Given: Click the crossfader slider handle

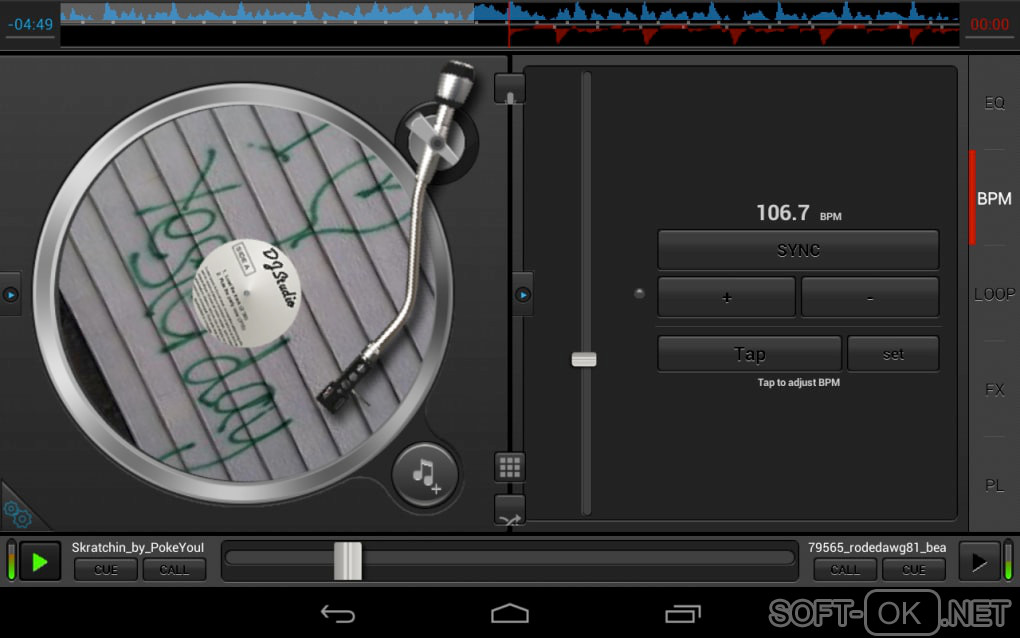Looking at the screenshot, I should click(348, 560).
